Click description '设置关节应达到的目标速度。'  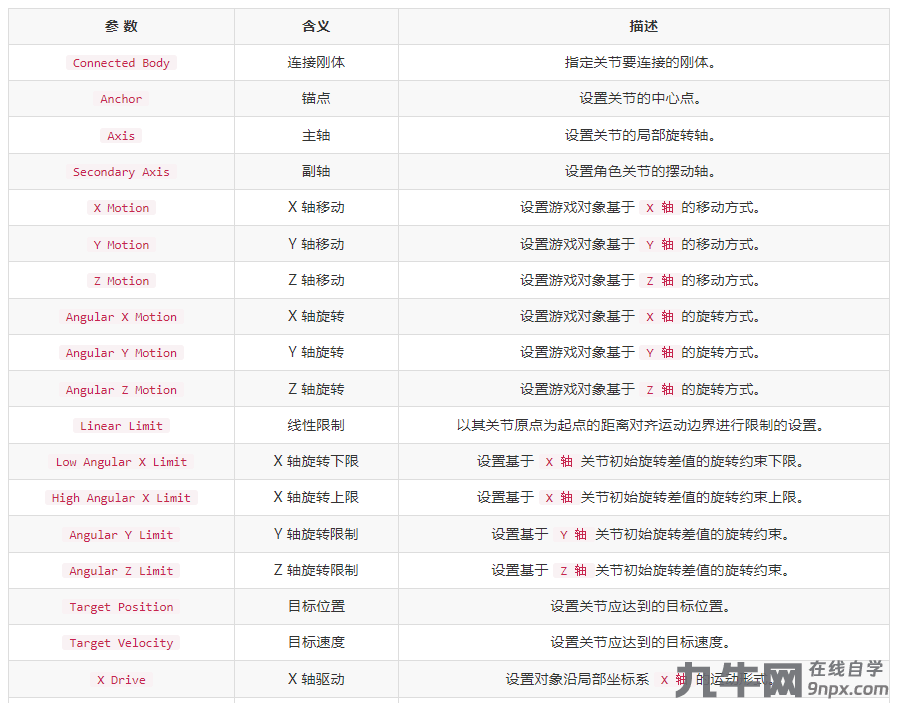click(640, 642)
